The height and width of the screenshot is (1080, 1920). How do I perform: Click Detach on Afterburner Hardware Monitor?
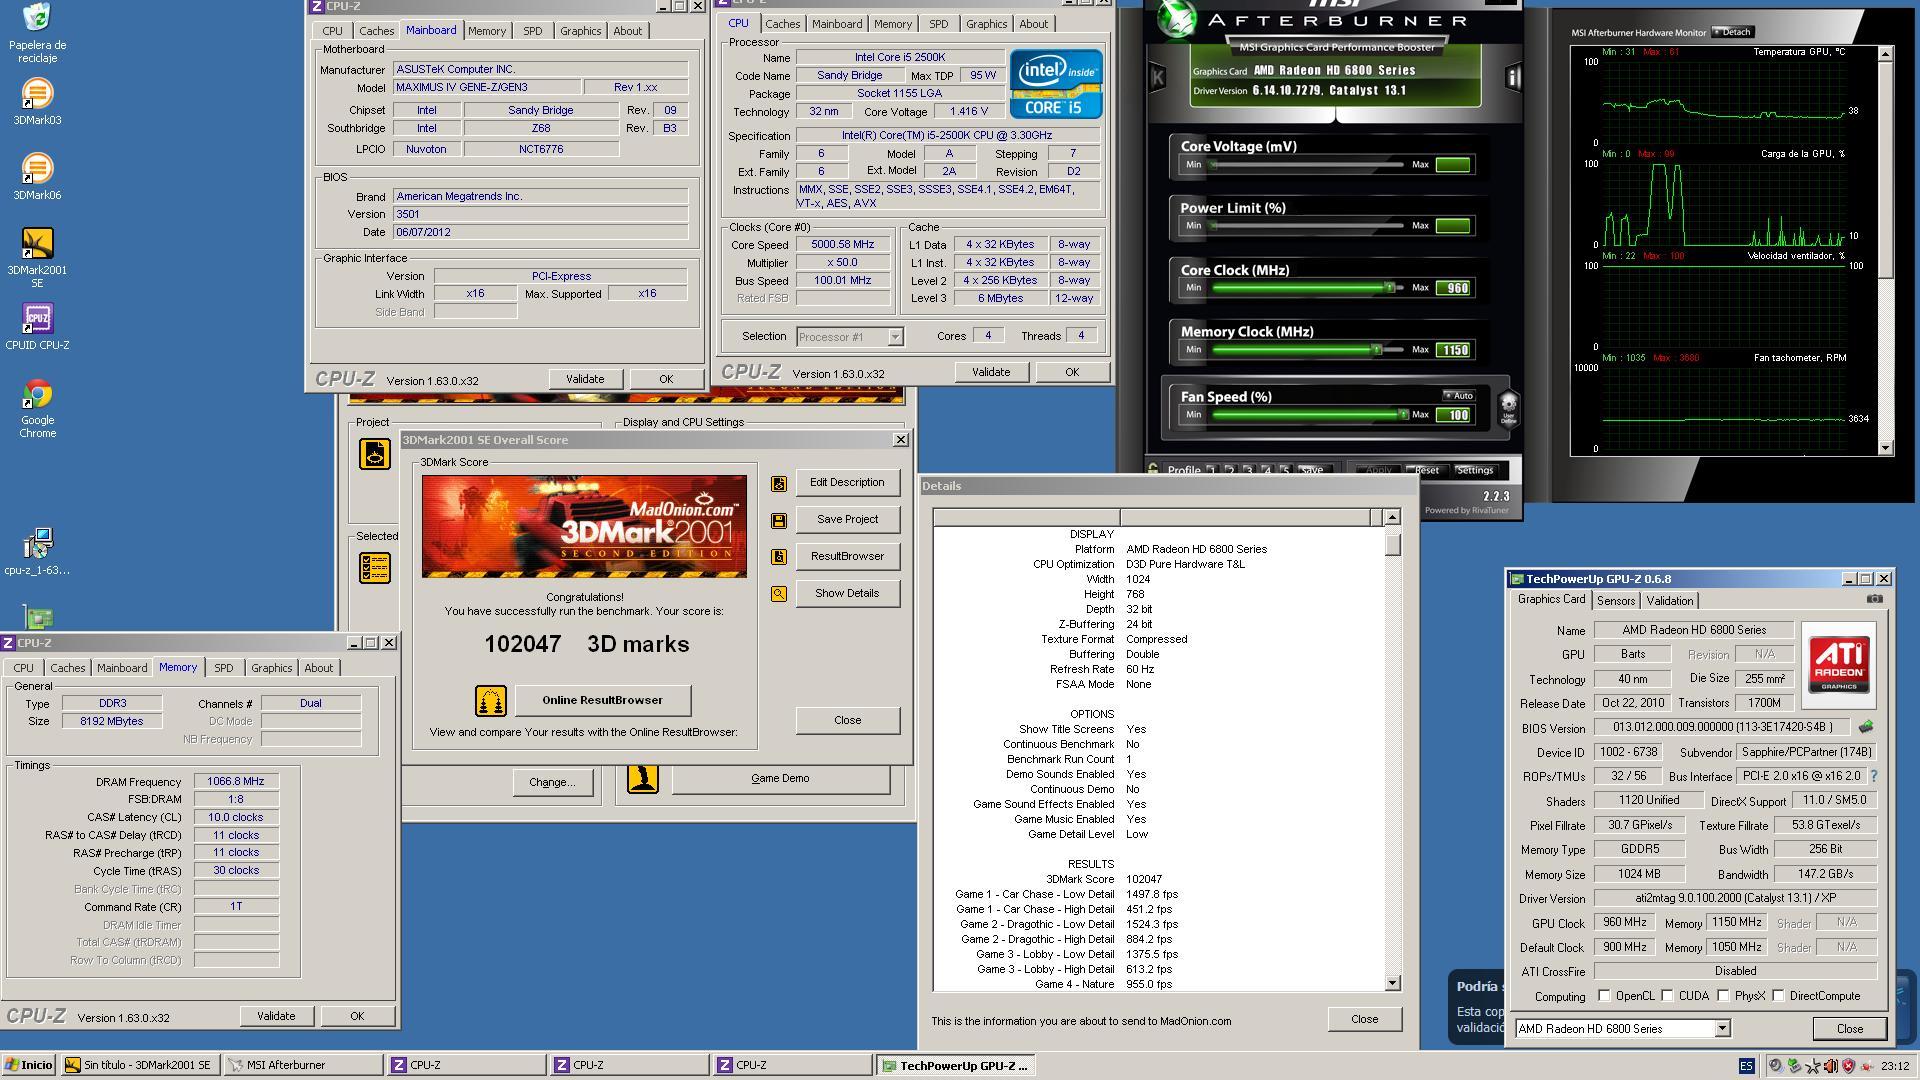click(x=1732, y=32)
